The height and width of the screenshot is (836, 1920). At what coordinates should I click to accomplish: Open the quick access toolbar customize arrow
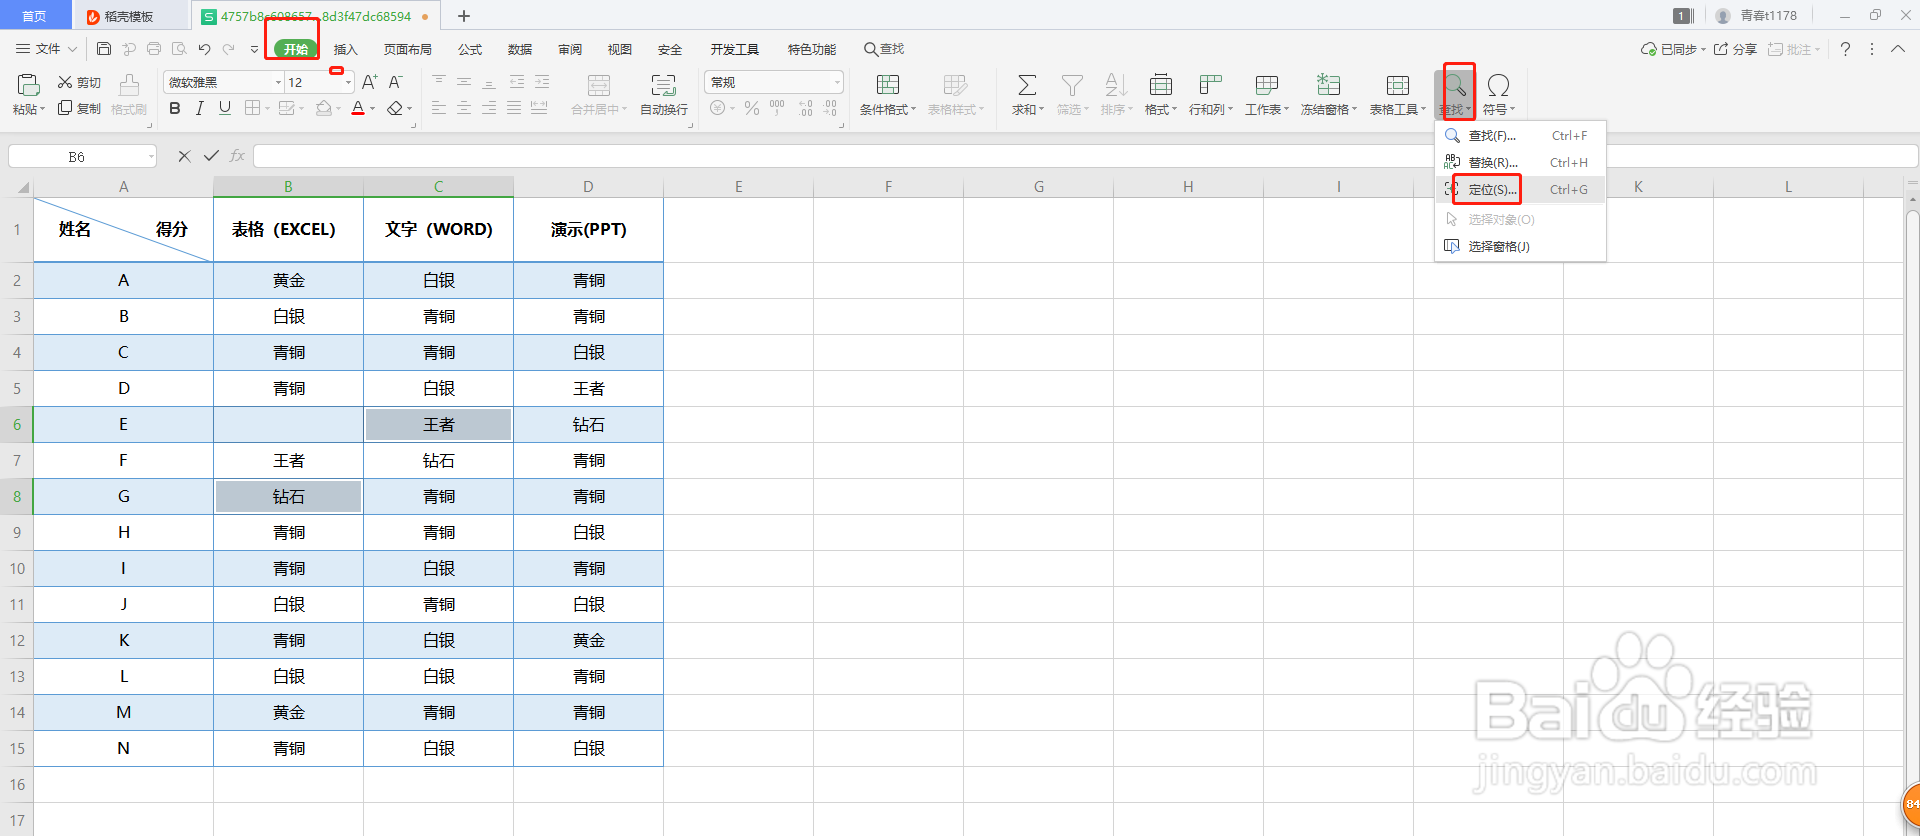coord(254,49)
